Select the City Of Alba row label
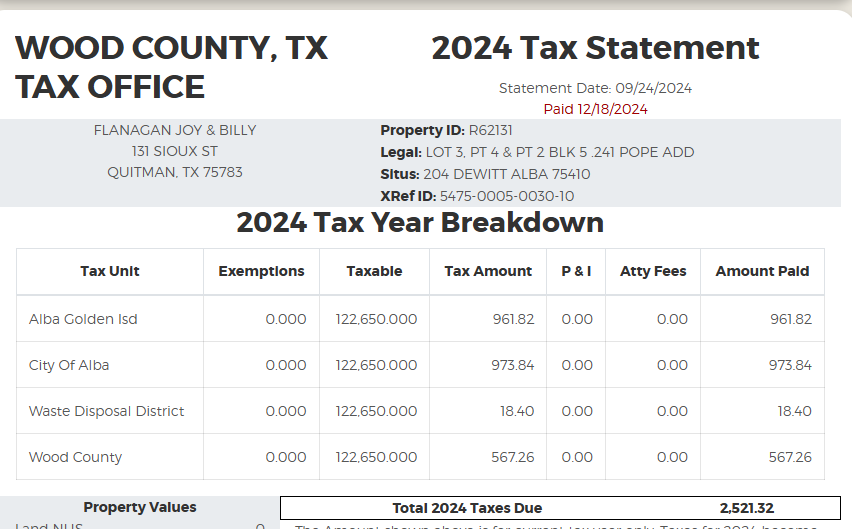 pyautogui.click(x=69, y=365)
